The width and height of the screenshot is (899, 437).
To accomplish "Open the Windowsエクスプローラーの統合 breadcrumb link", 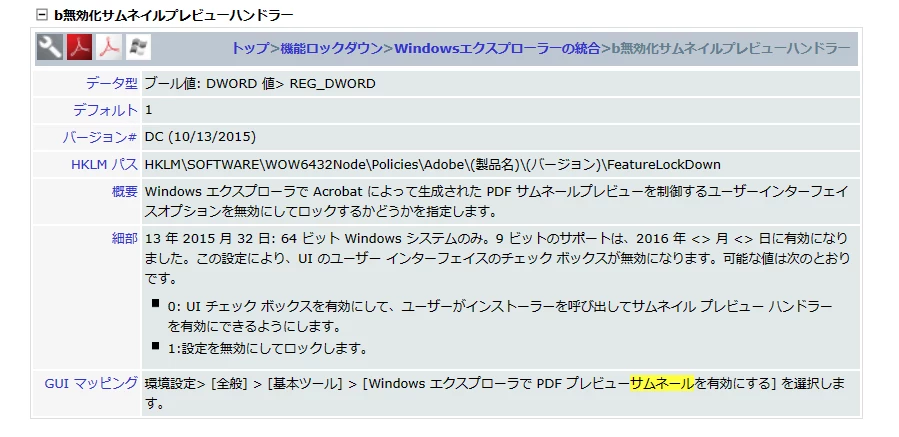I will pos(497,48).
